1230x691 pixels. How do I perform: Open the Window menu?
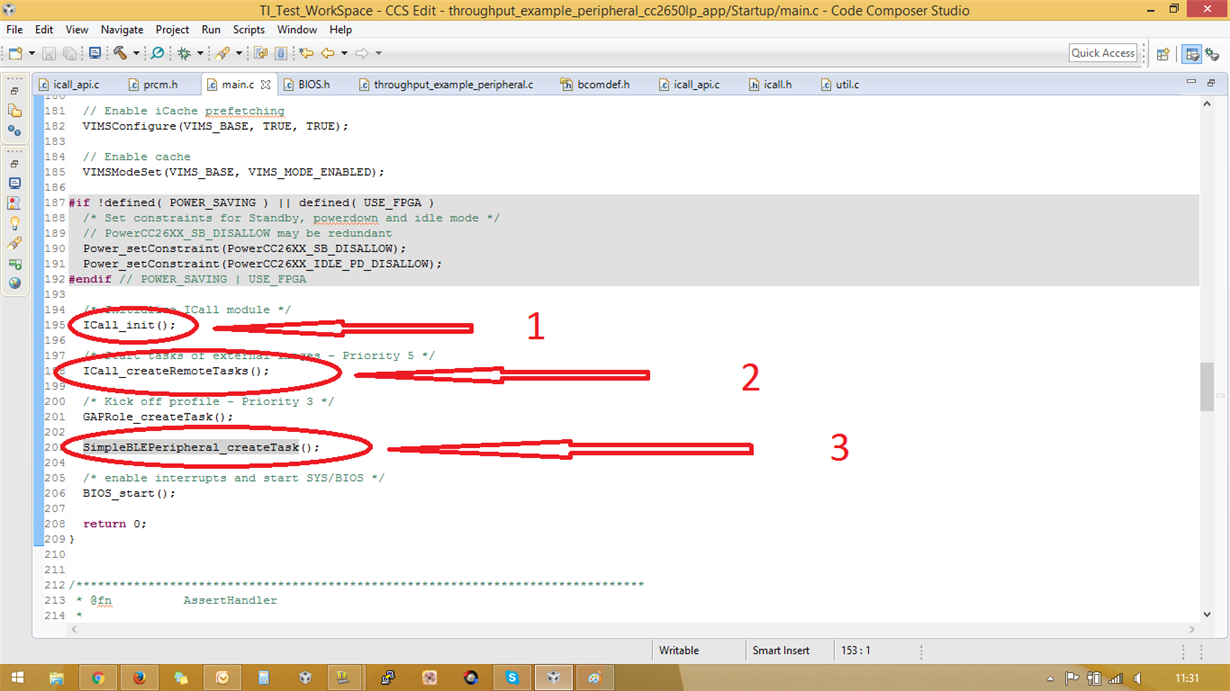pos(297,30)
